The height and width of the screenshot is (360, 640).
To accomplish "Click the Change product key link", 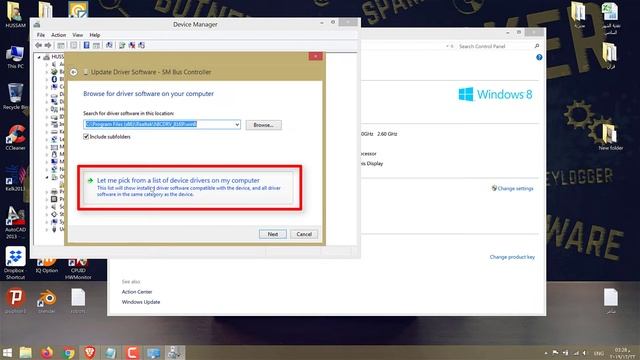I will click(x=512, y=257).
